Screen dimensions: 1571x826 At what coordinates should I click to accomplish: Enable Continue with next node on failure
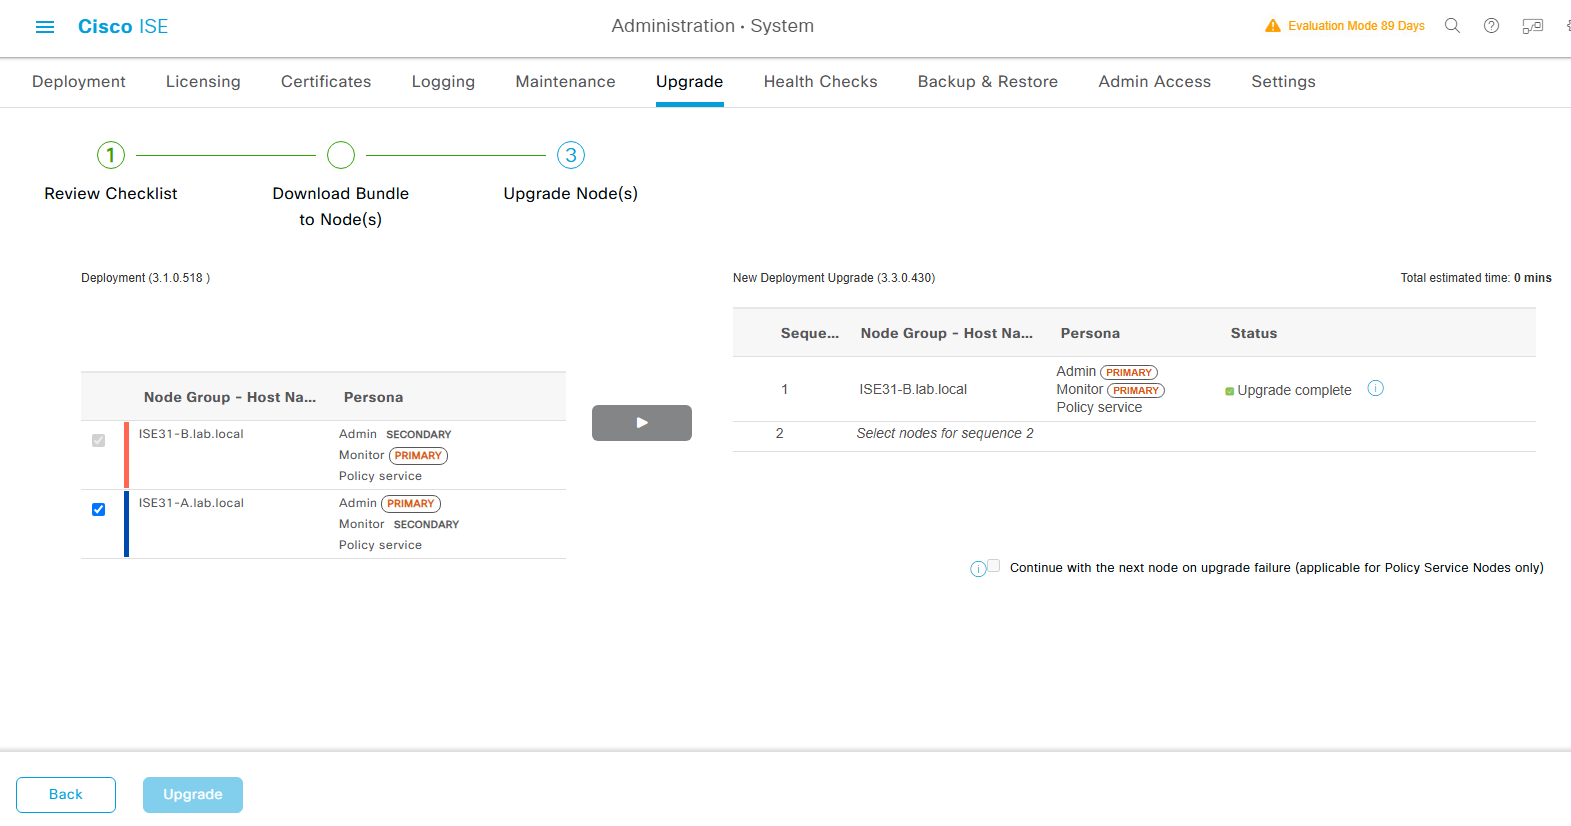point(994,565)
